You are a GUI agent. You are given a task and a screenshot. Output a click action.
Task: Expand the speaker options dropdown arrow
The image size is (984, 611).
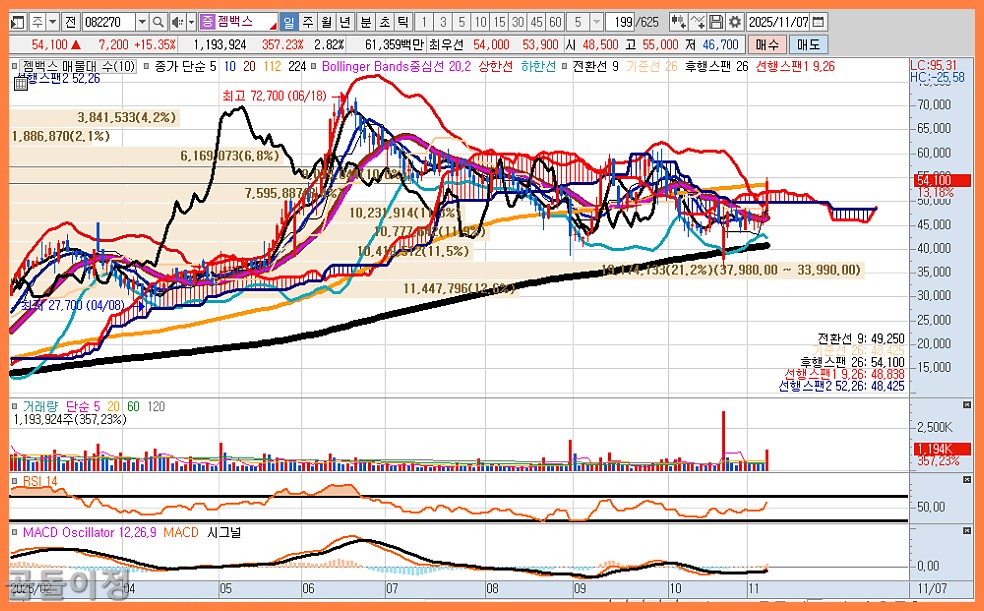191,23
